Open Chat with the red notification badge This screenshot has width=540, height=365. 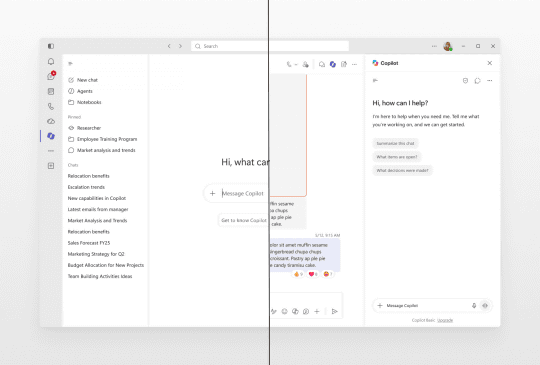pyautogui.click(x=51, y=76)
